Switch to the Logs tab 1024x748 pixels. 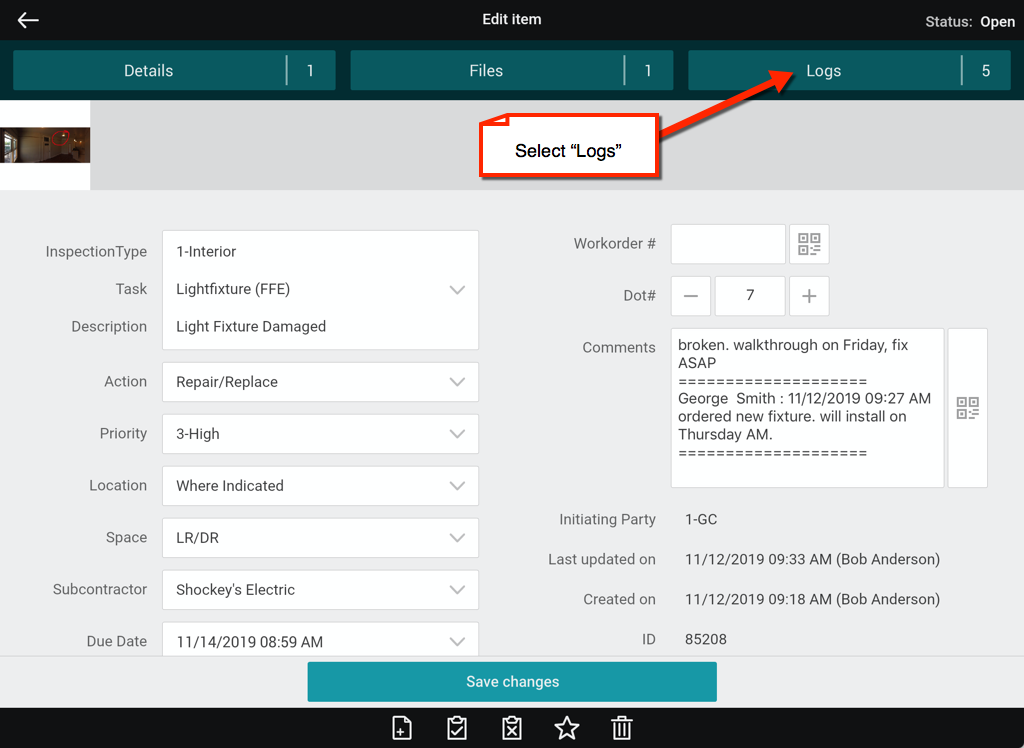click(823, 71)
